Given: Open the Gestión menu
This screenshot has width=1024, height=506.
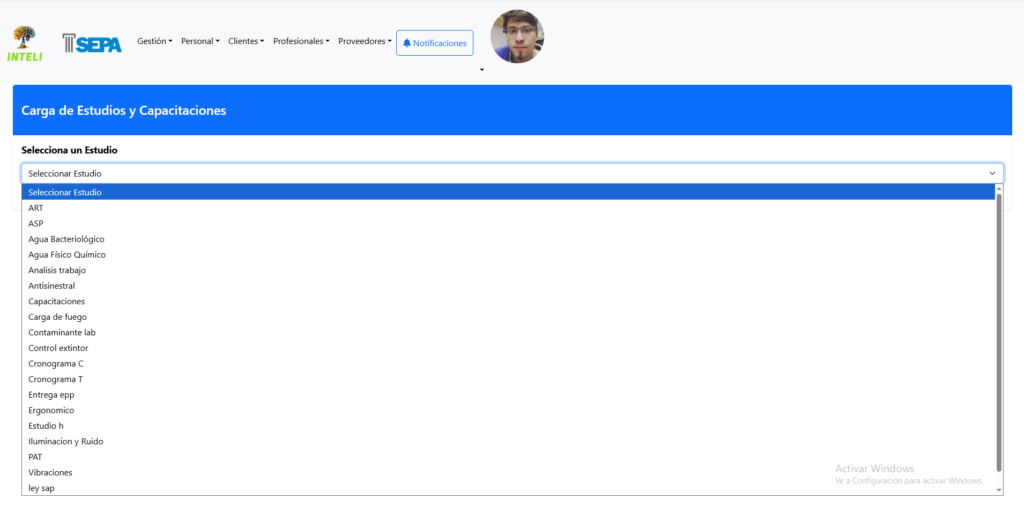Looking at the screenshot, I should pyautogui.click(x=154, y=41).
